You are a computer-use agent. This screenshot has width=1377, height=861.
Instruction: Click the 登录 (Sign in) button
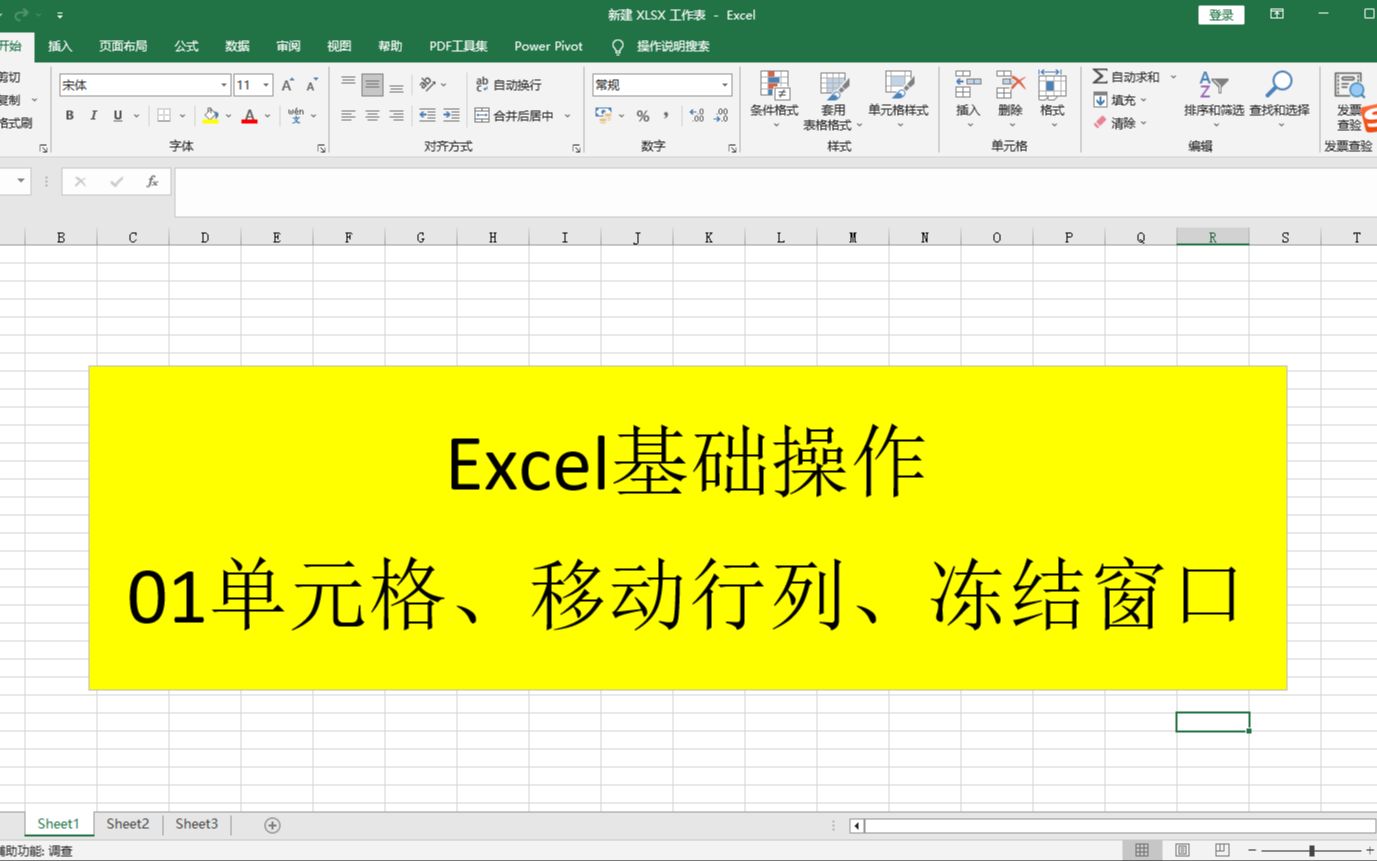point(1220,15)
